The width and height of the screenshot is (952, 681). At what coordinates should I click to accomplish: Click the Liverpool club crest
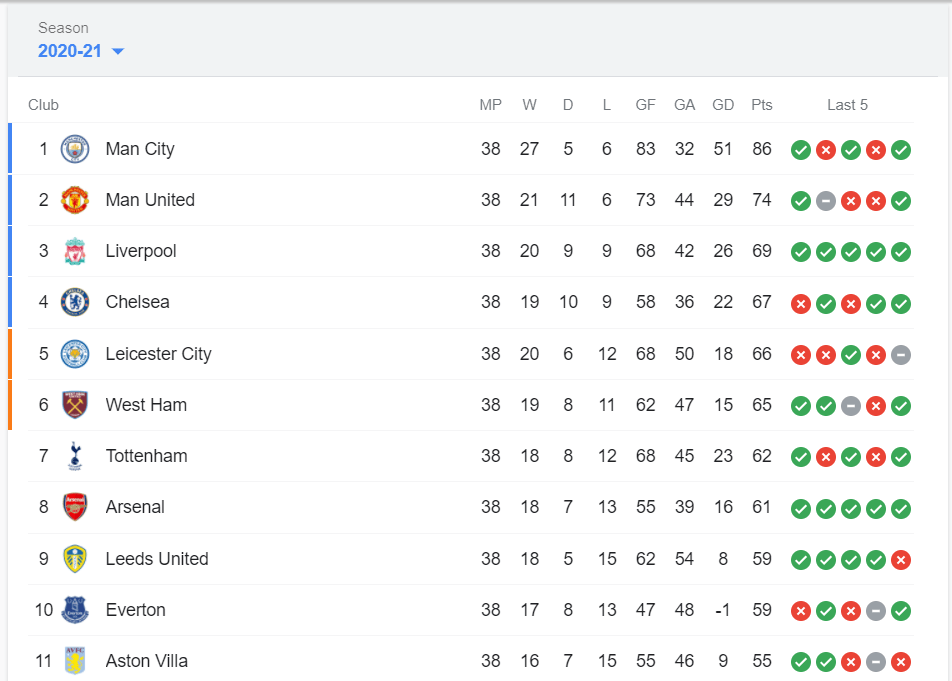pos(75,251)
